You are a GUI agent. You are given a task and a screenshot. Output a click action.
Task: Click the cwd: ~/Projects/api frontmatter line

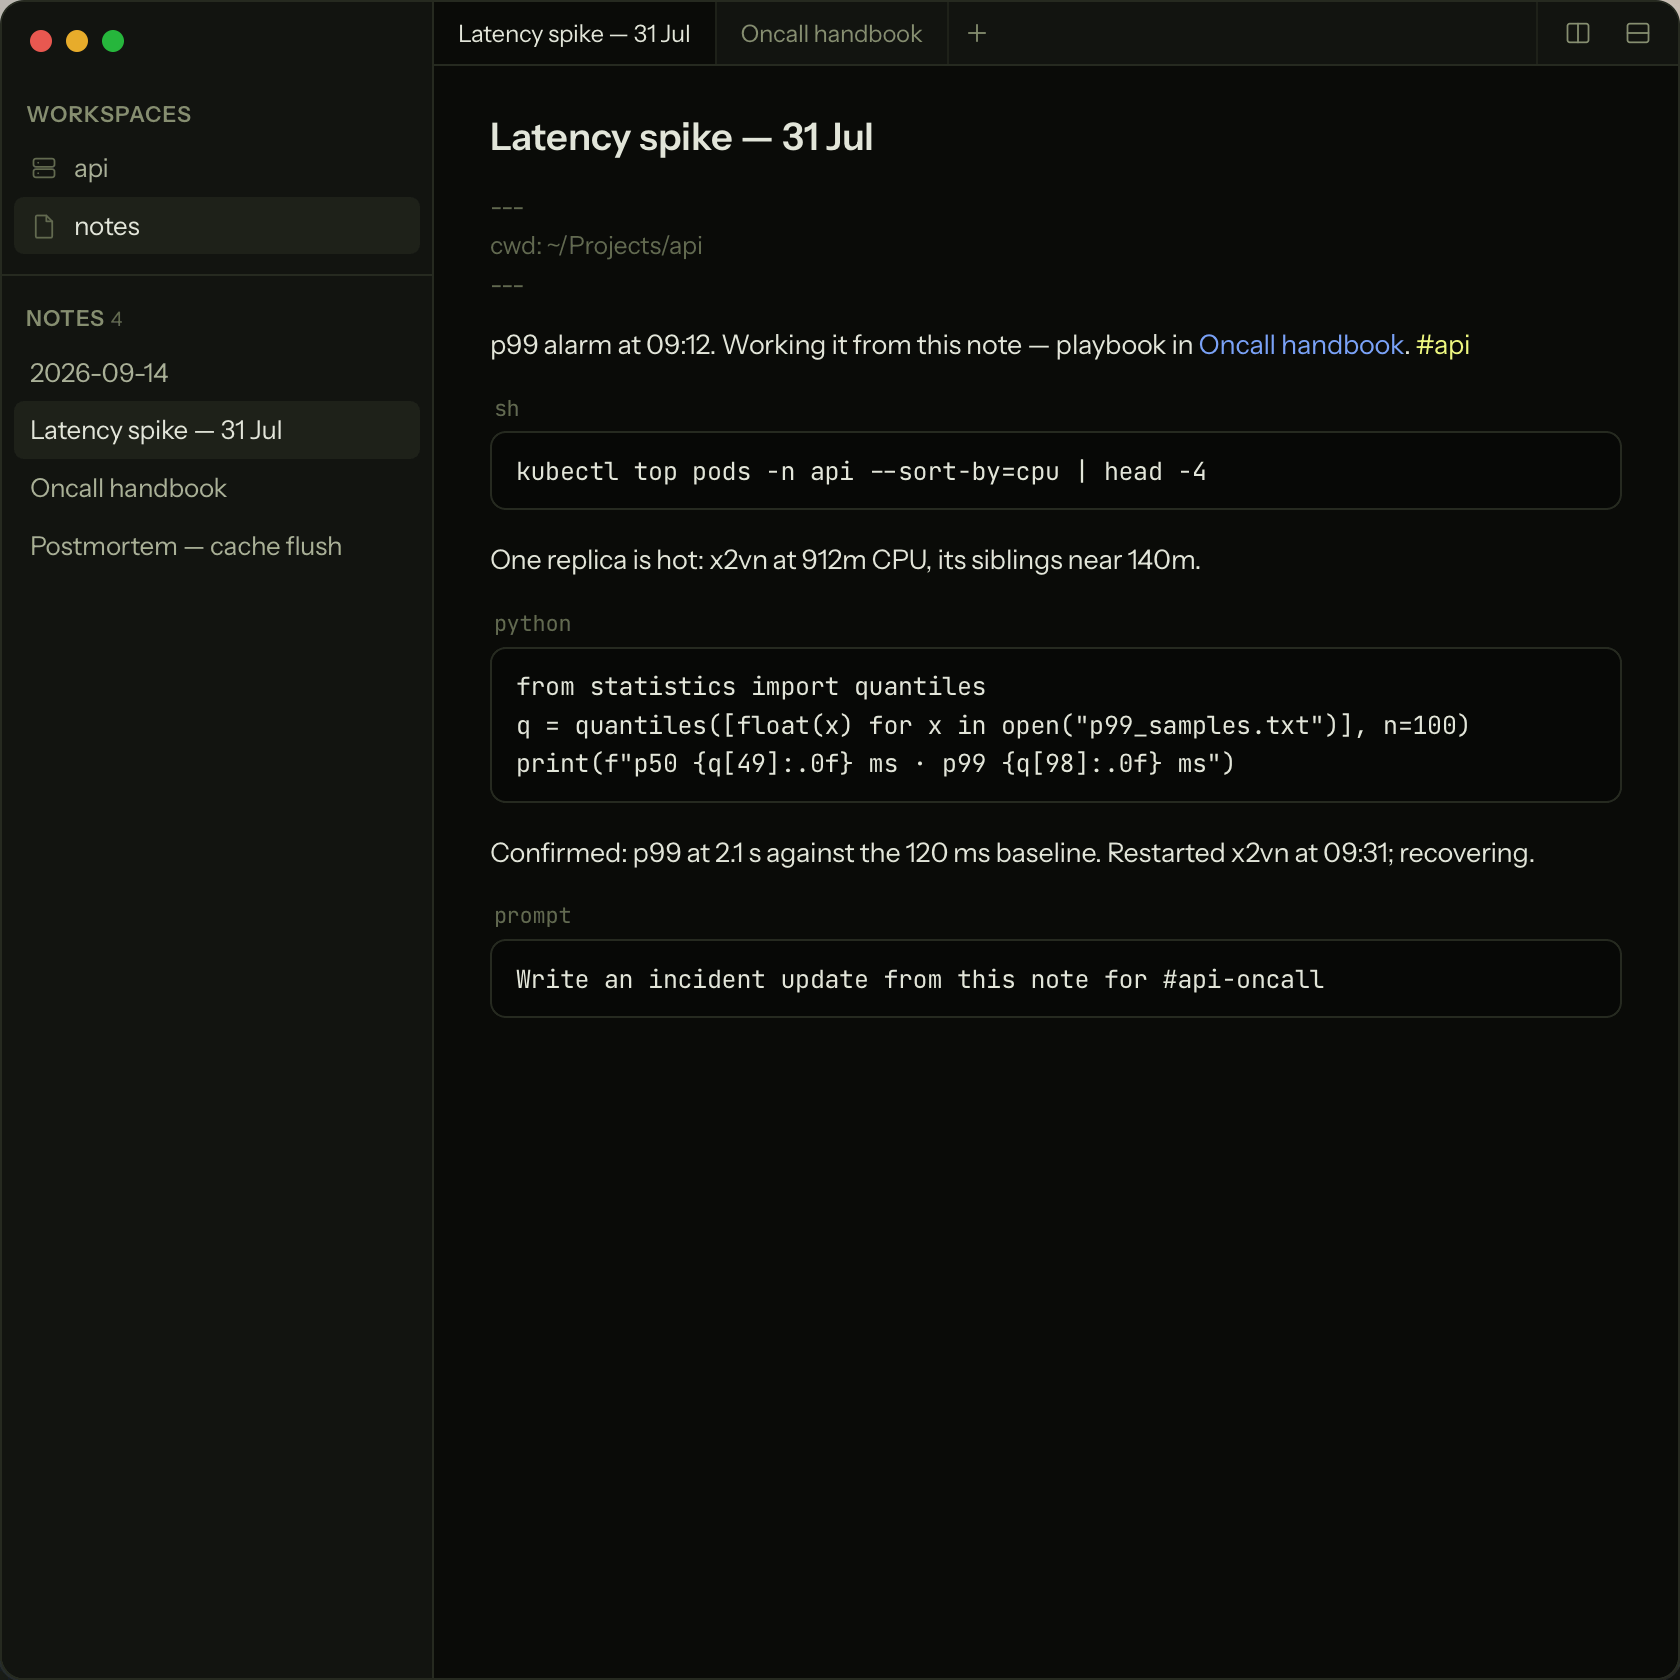click(596, 246)
